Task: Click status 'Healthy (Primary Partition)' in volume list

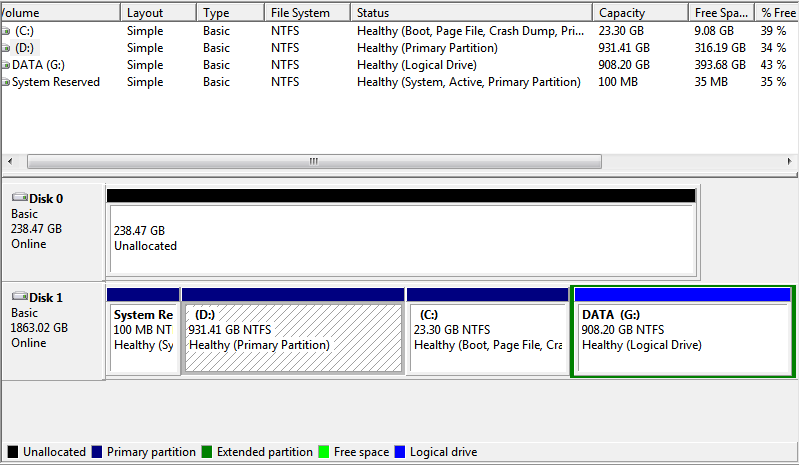Action: (x=427, y=48)
